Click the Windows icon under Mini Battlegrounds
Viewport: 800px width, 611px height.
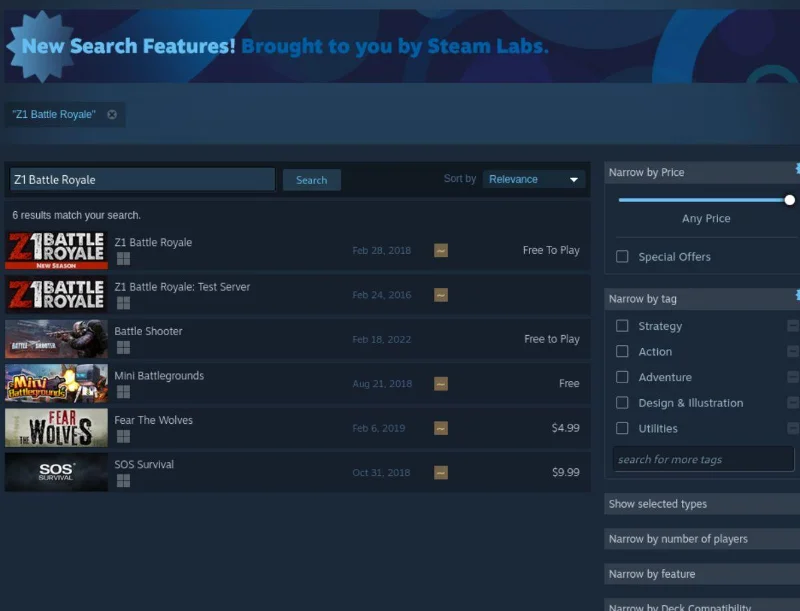click(123, 392)
